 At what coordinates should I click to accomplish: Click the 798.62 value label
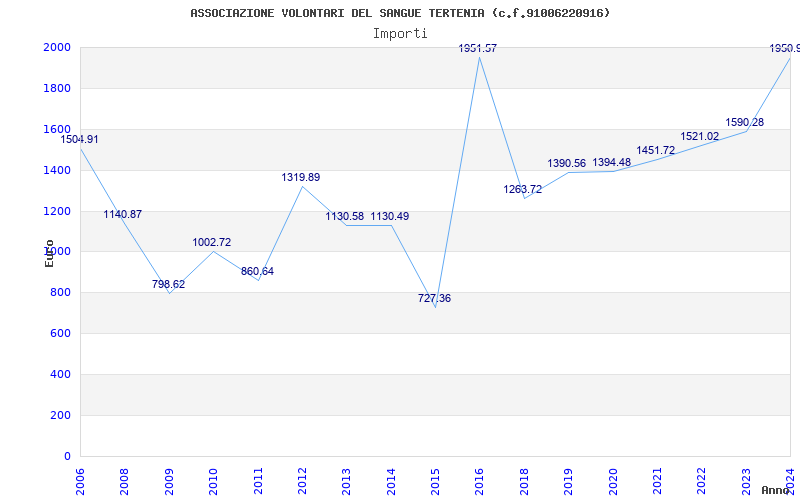(x=168, y=285)
